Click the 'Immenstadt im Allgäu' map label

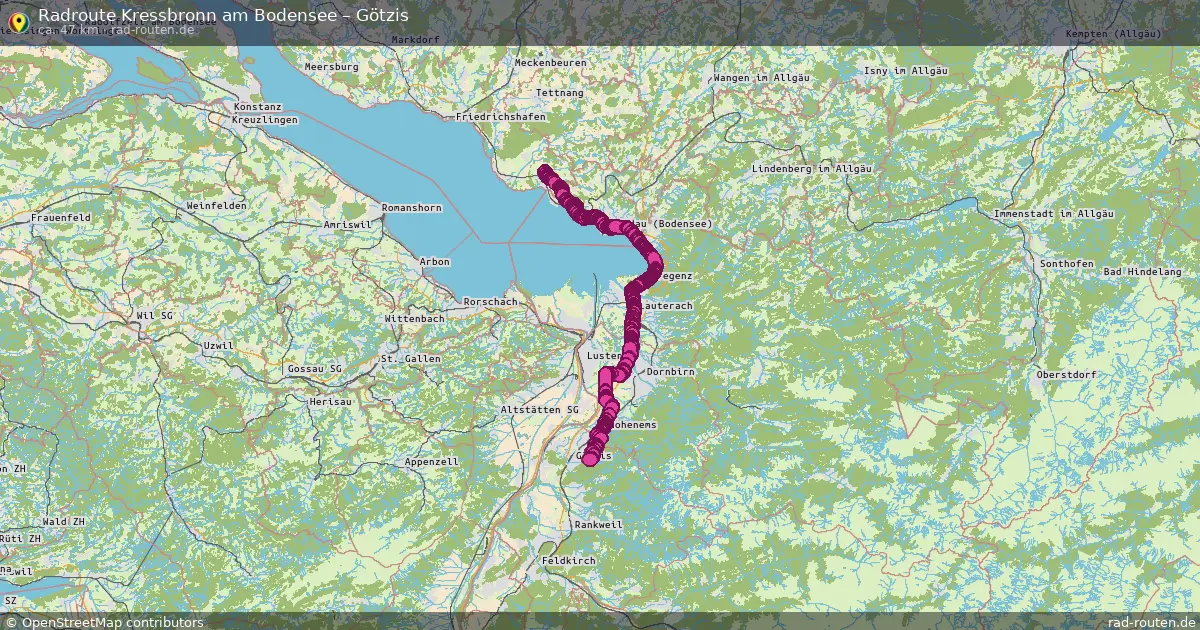pyautogui.click(x=1054, y=215)
